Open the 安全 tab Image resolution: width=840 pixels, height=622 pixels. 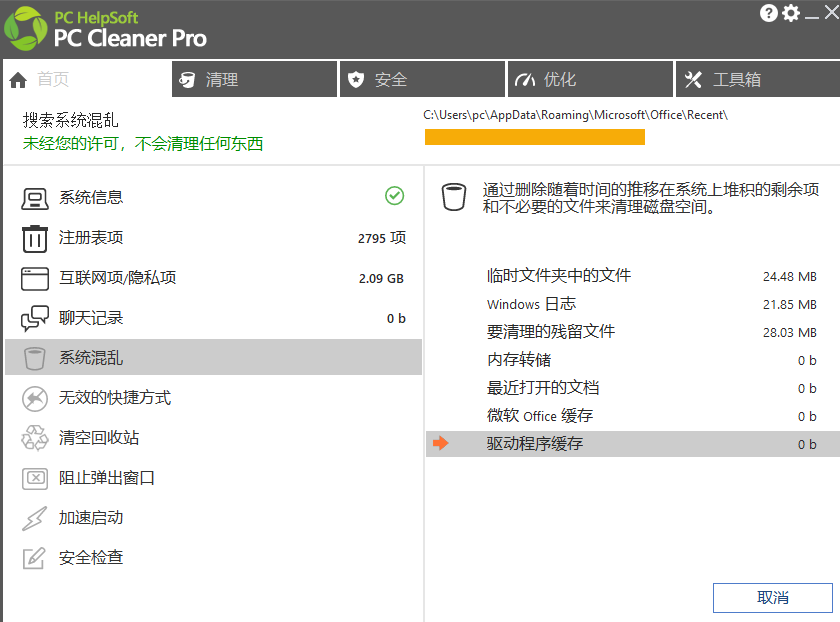422,80
